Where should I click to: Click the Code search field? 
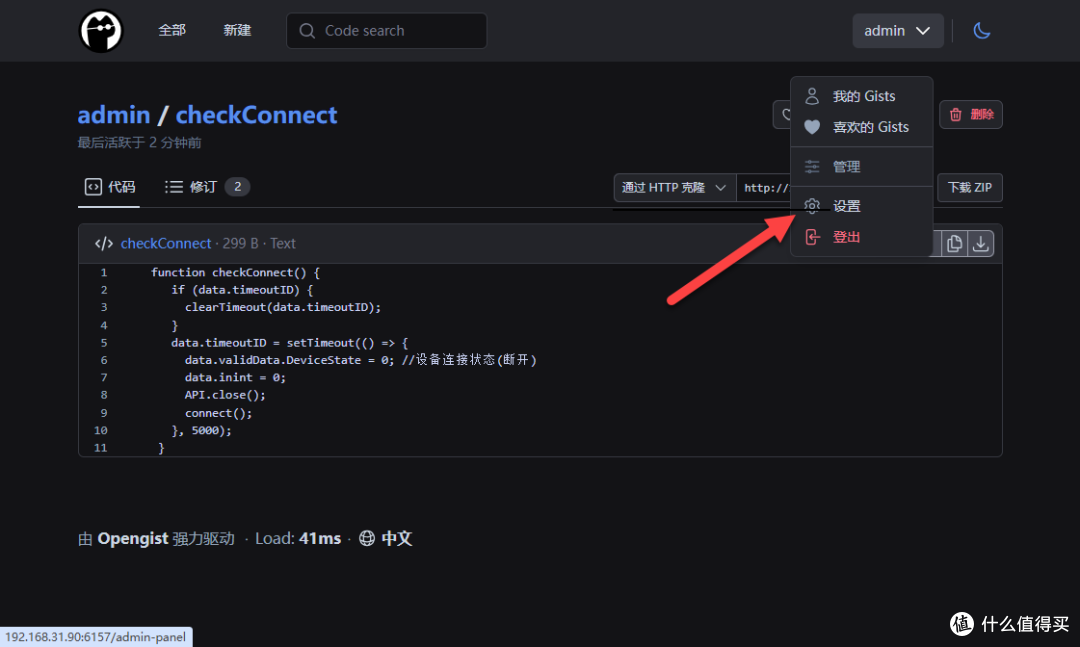click(x=386, y=31)
